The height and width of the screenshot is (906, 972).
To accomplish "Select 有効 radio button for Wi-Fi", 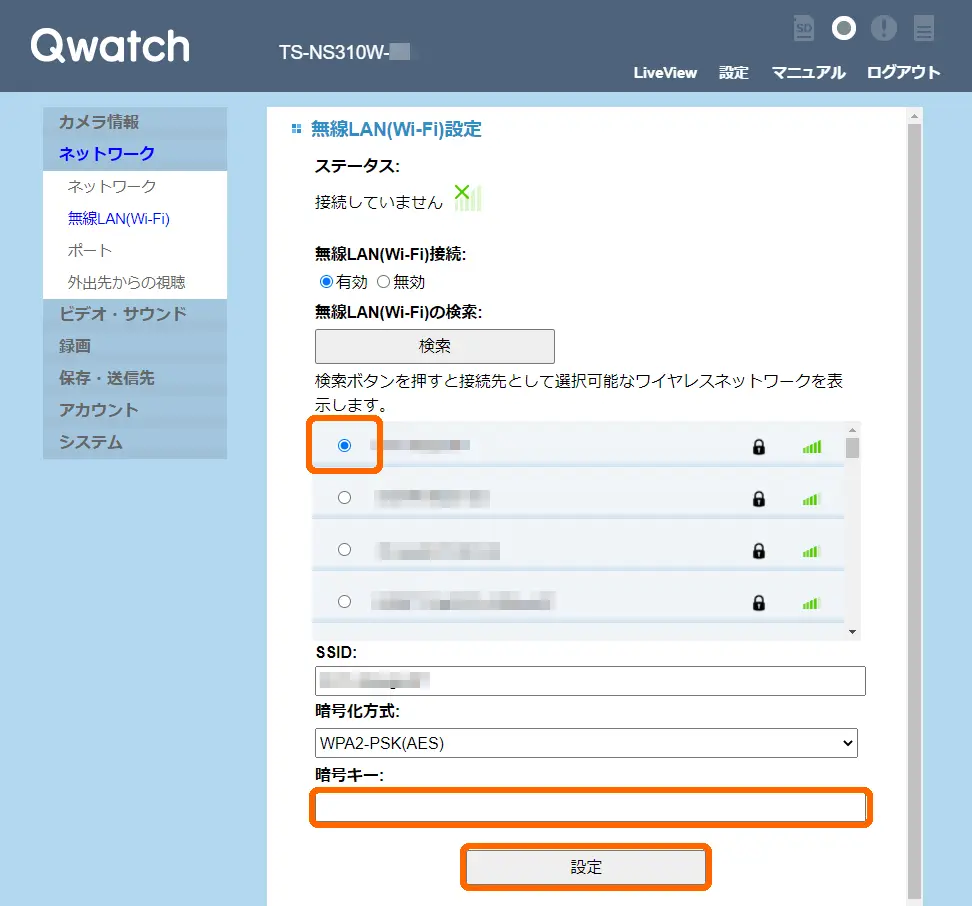I will click(x=326, y=282).
